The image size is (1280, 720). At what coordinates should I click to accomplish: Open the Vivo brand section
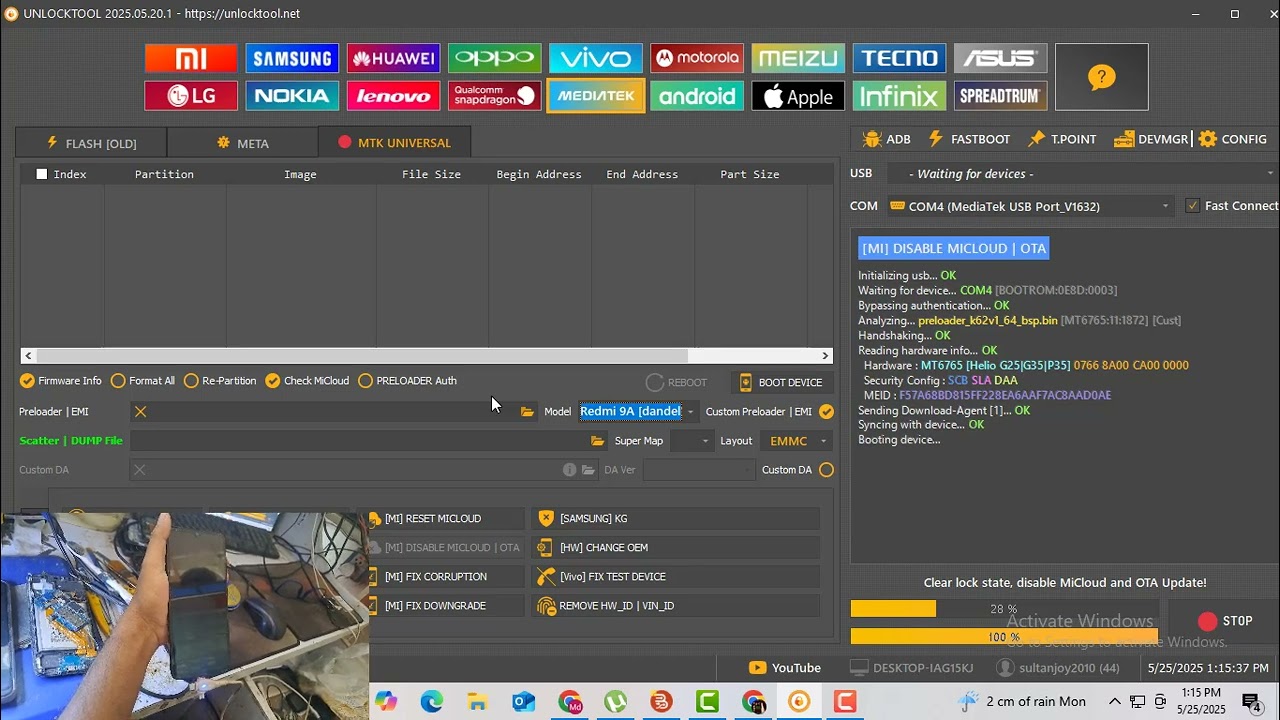coord(595,58)
